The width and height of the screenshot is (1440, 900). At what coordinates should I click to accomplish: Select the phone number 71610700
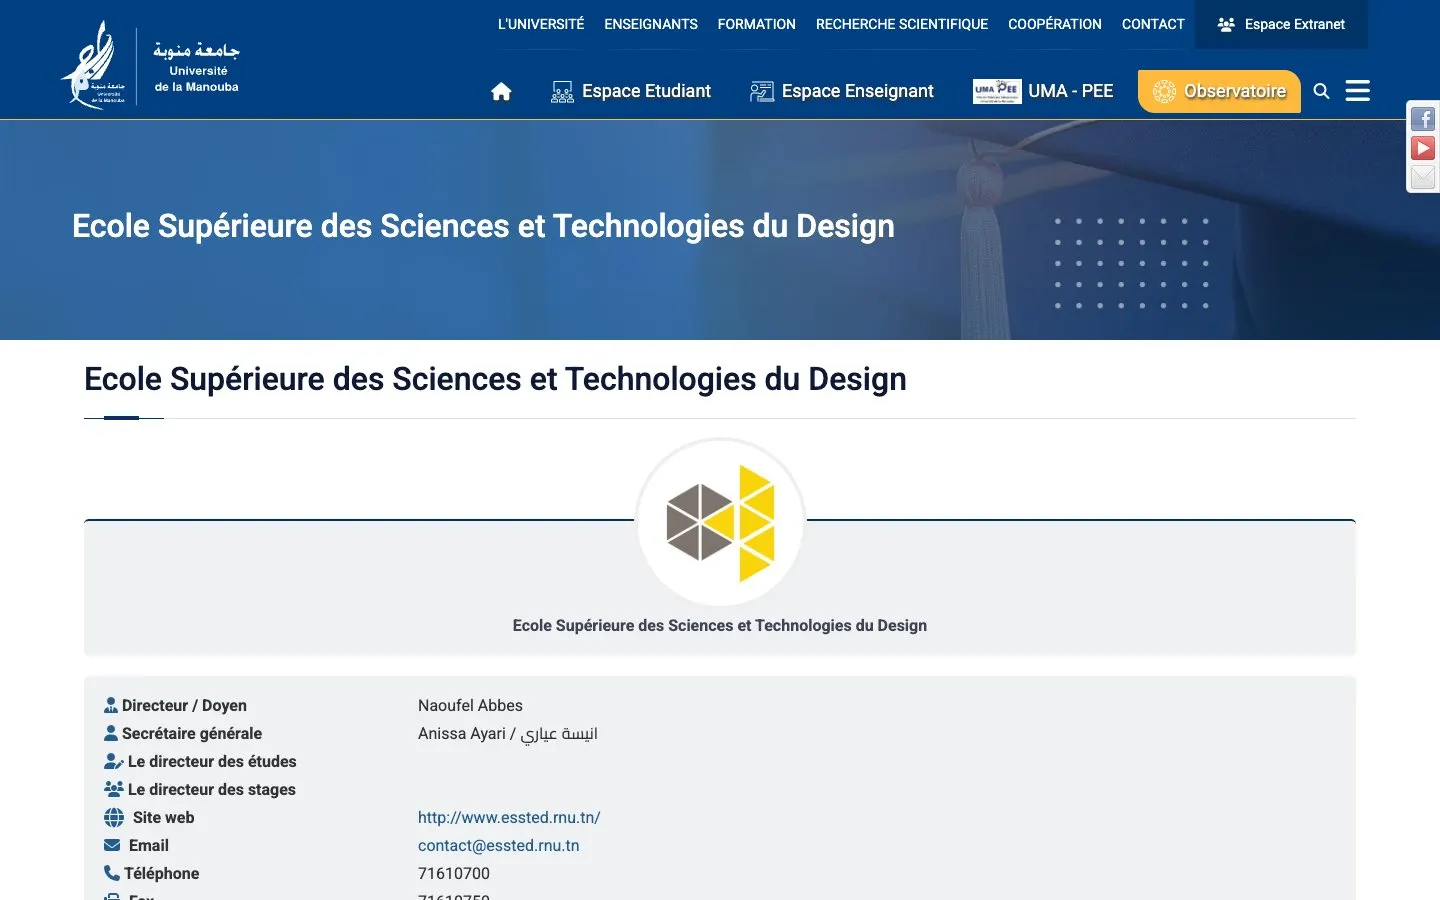(x=454, y=873)
